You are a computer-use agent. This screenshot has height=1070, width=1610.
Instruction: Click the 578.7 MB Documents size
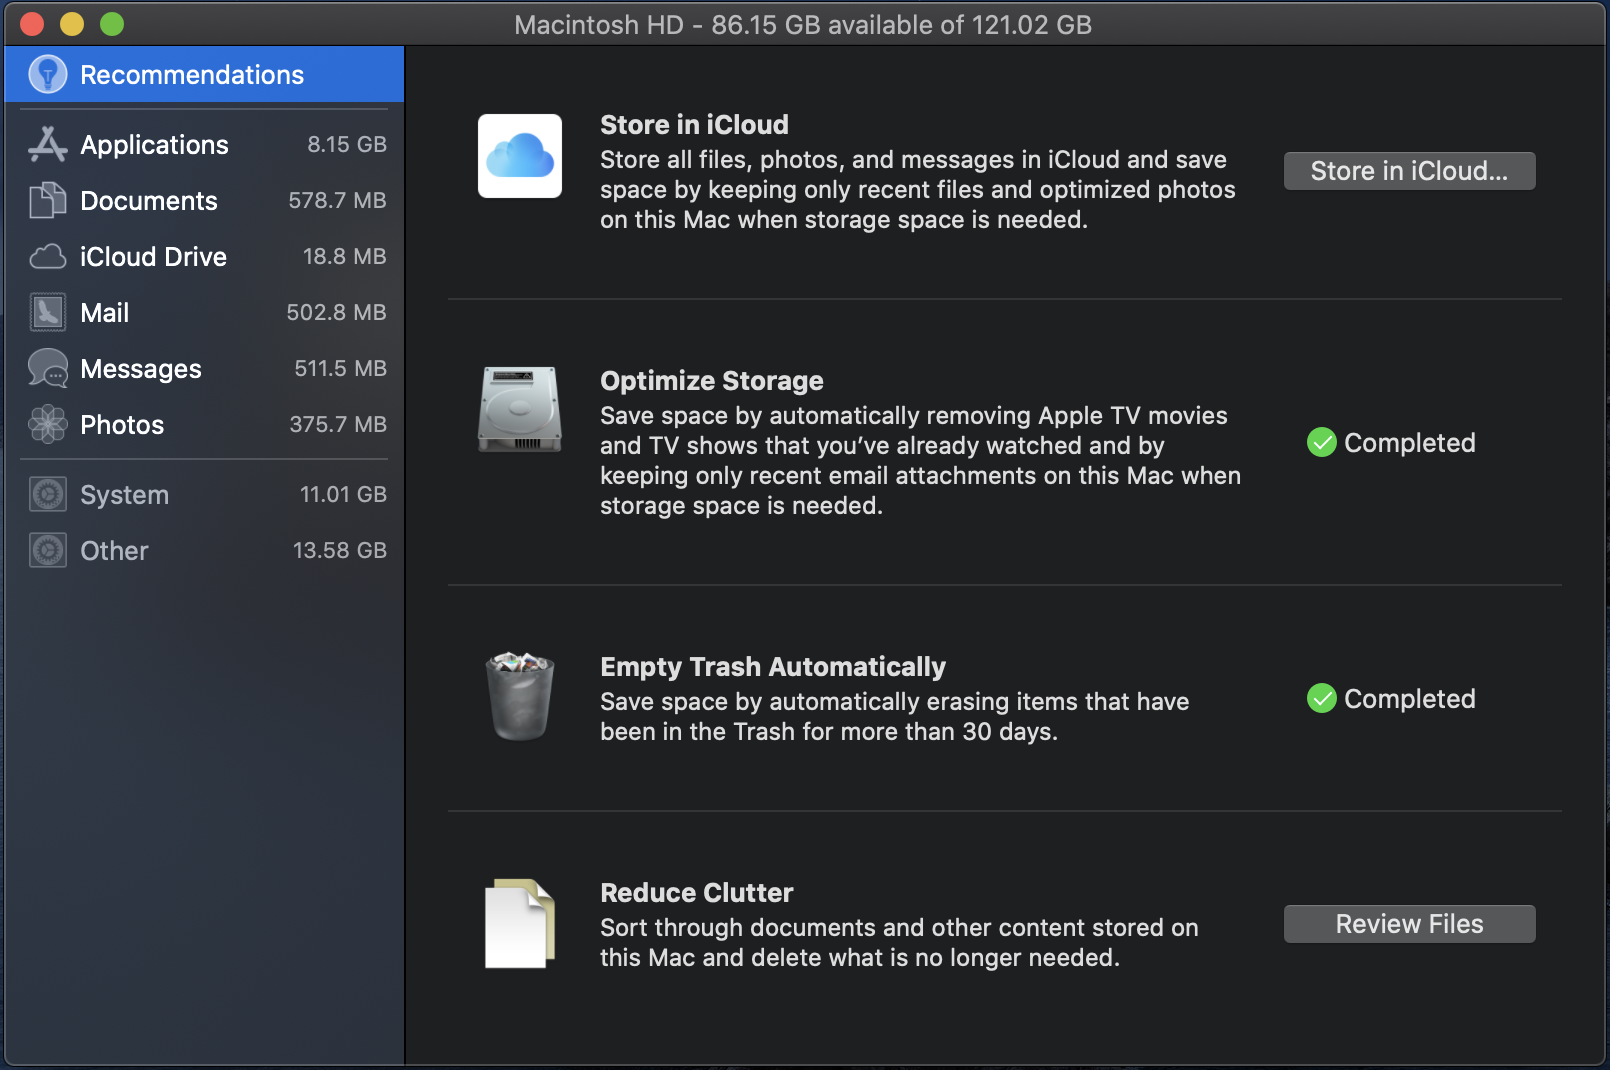pos(337,200)
